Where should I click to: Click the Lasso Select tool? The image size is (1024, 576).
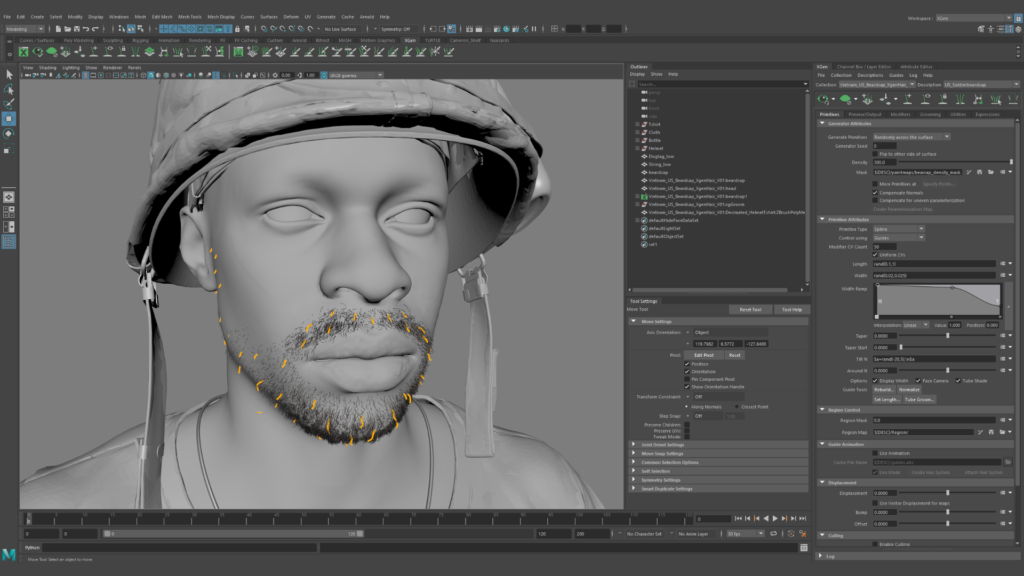9,89
